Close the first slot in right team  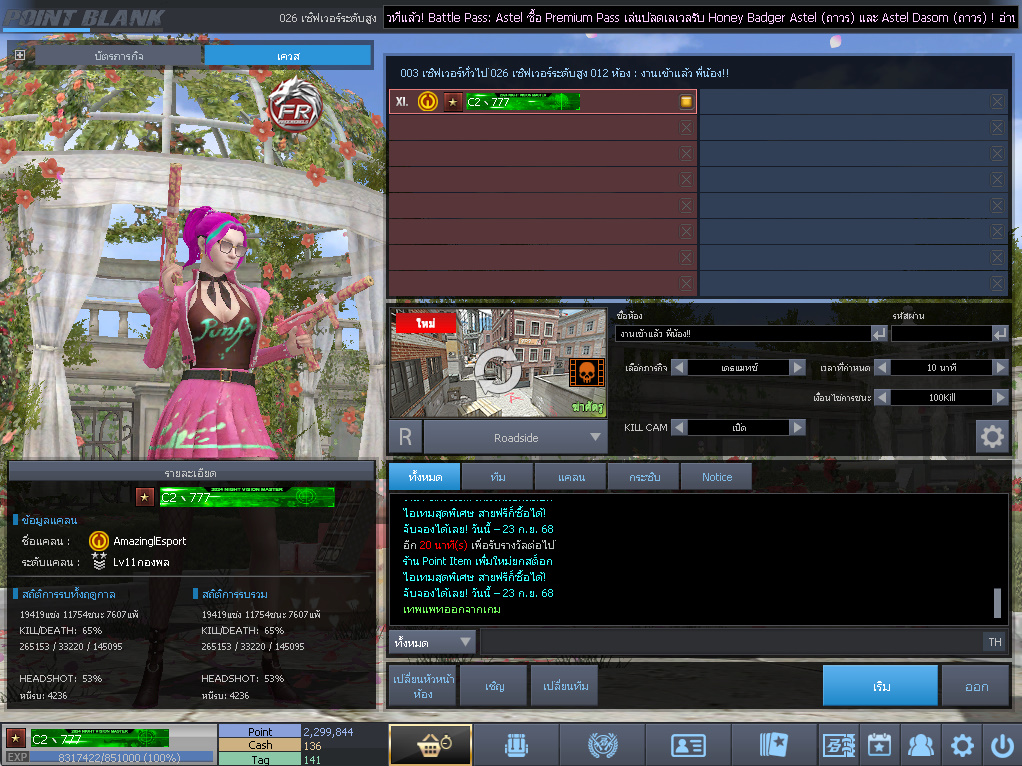(x=997, y=102)
